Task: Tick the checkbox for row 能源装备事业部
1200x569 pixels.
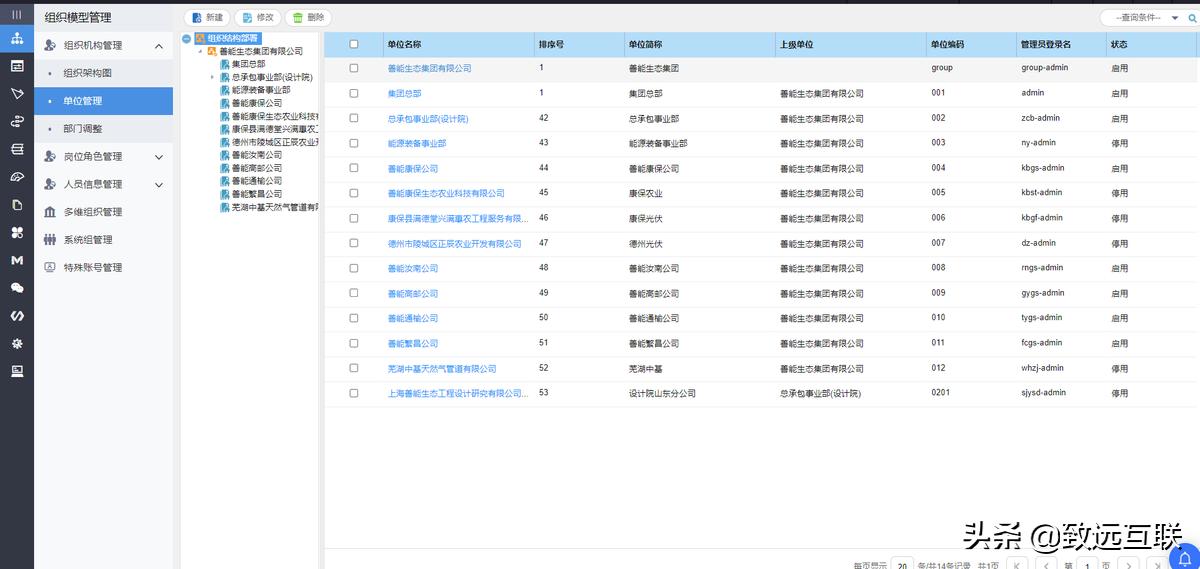Action: coord(354,143)
